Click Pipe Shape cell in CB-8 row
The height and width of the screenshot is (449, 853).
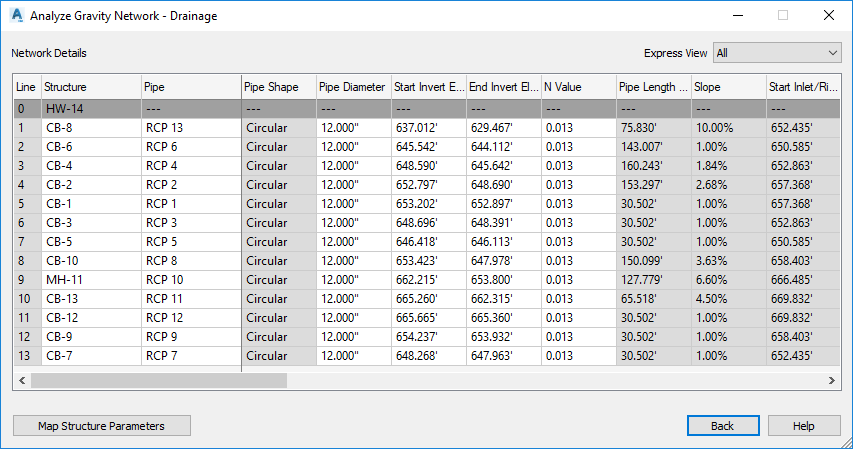coord(279,128)
